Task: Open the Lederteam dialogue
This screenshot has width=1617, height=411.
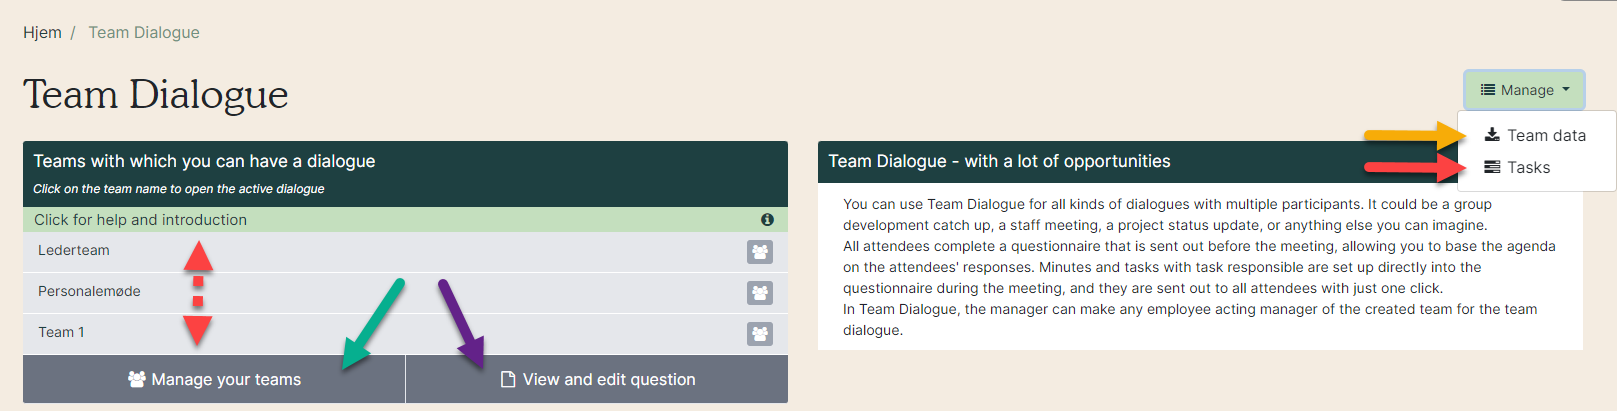Action: [74, 250]
